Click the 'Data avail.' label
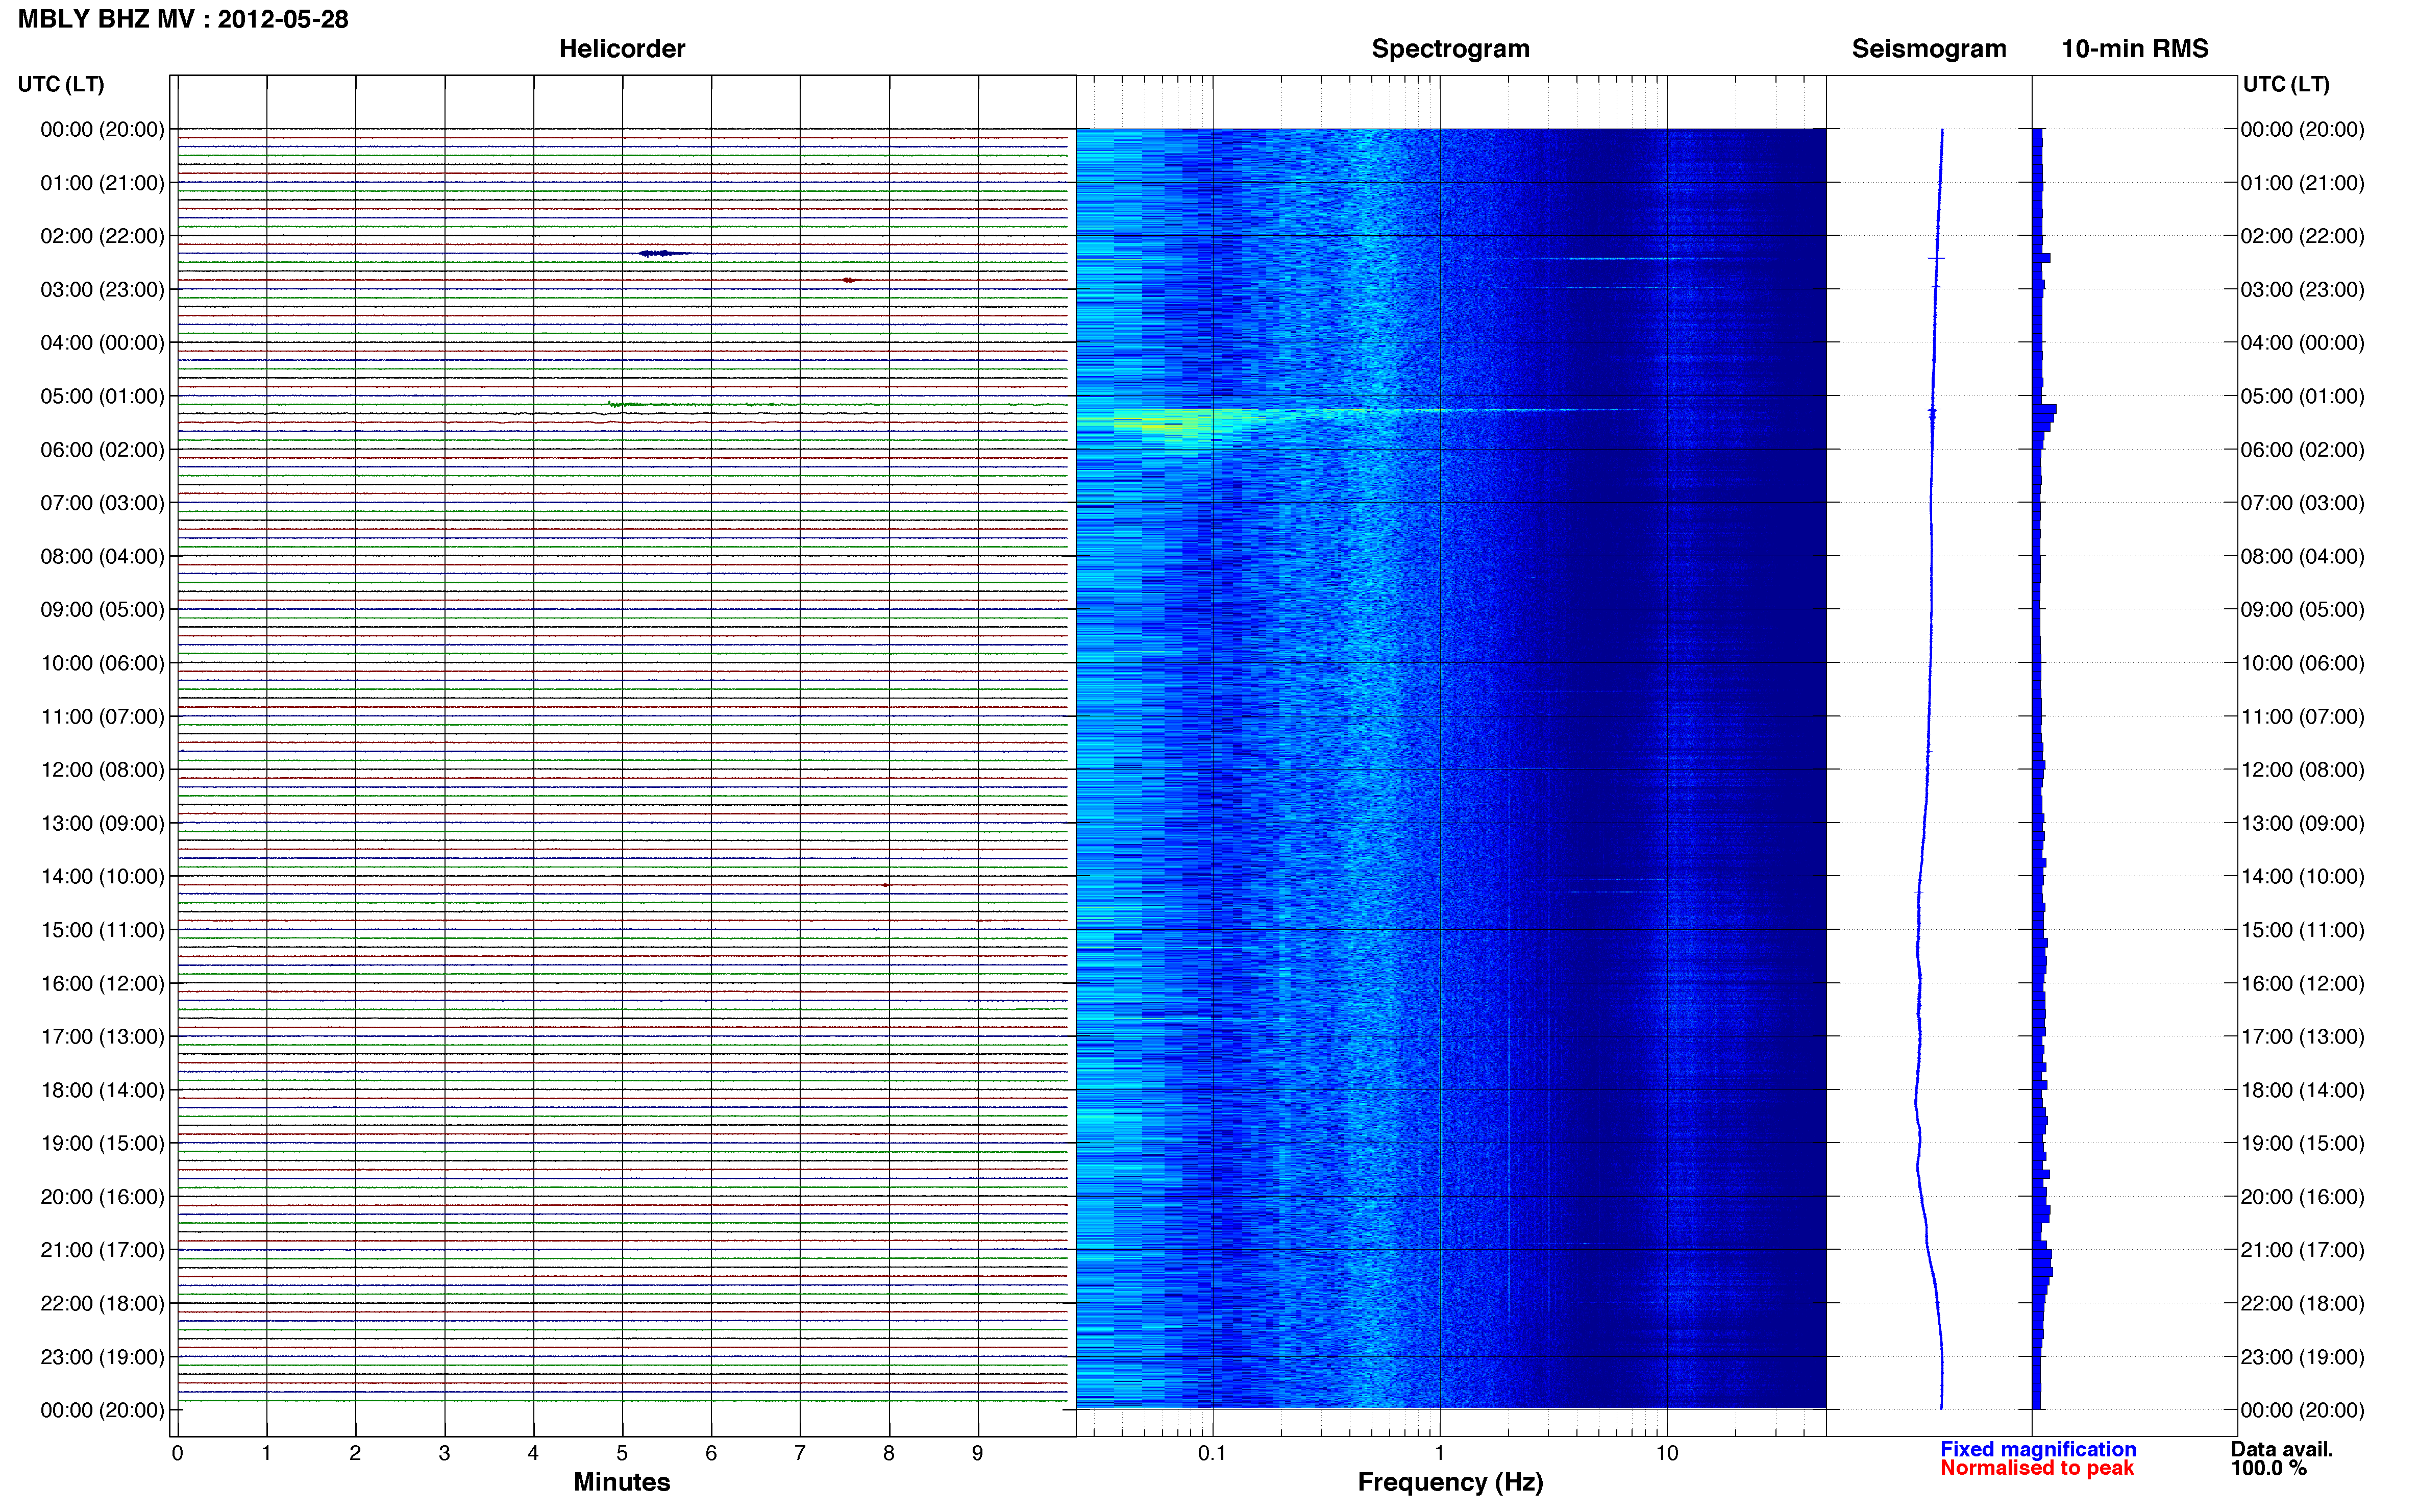2419x1512 pixels. pyautogui.click(x=2282, y=1449)
